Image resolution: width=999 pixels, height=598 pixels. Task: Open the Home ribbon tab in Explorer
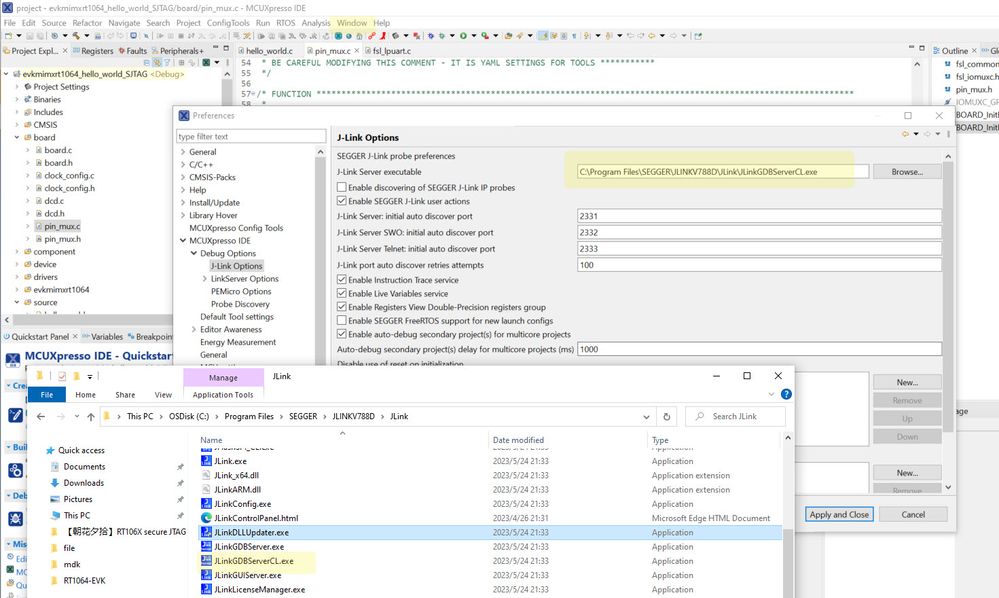pyautogui.click(x=85, y=395)
